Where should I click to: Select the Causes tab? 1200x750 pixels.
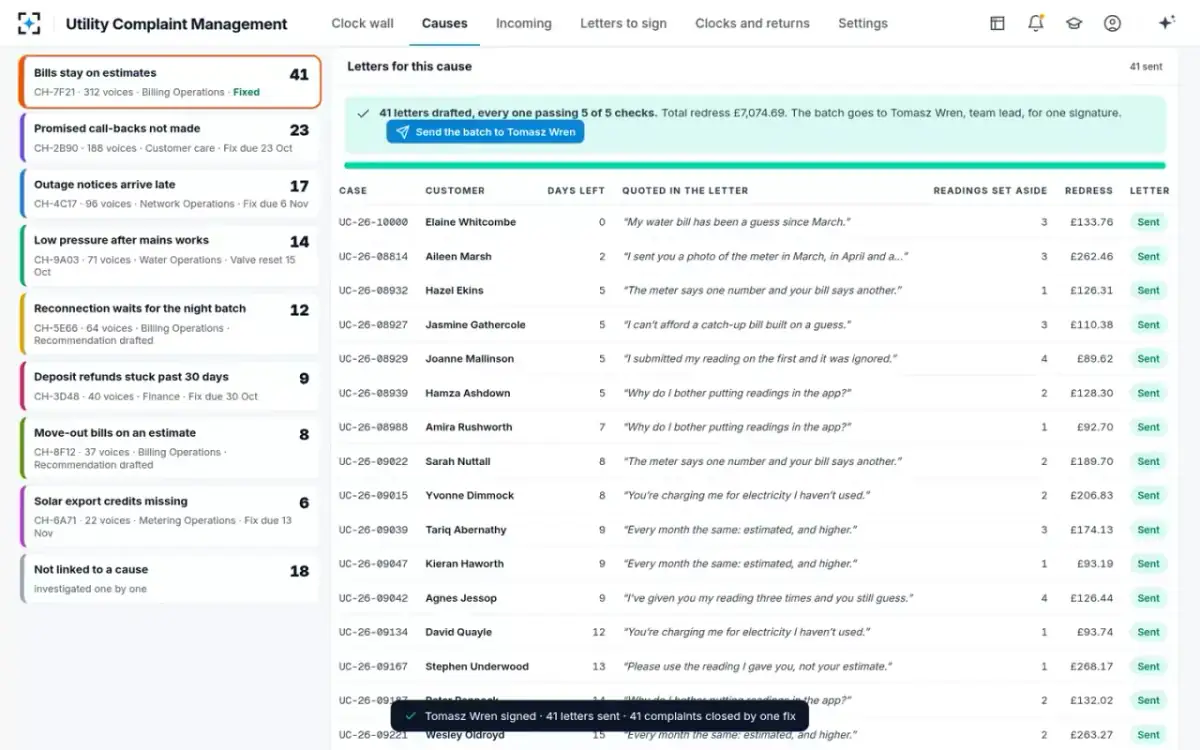(444, 23)
